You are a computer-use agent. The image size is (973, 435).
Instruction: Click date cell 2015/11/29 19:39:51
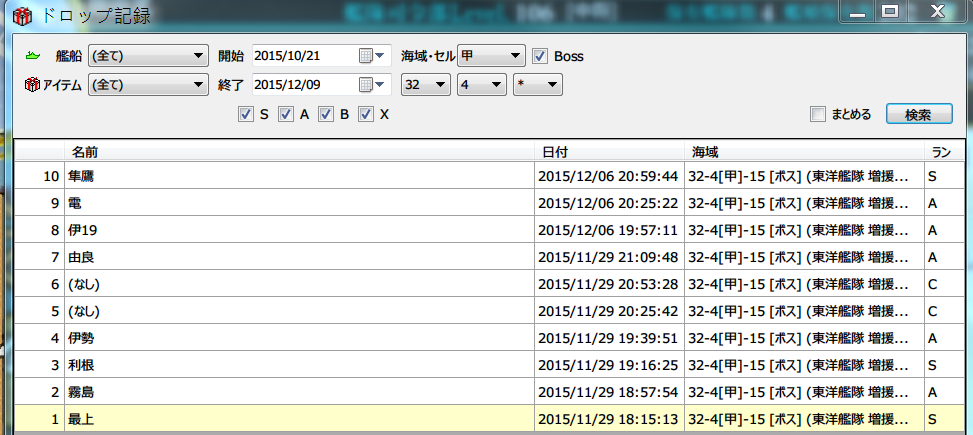608,338
